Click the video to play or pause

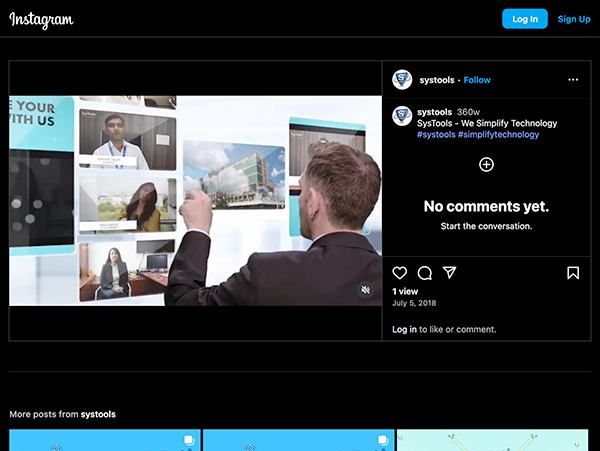pyautogui.click(x=196, y=200)
